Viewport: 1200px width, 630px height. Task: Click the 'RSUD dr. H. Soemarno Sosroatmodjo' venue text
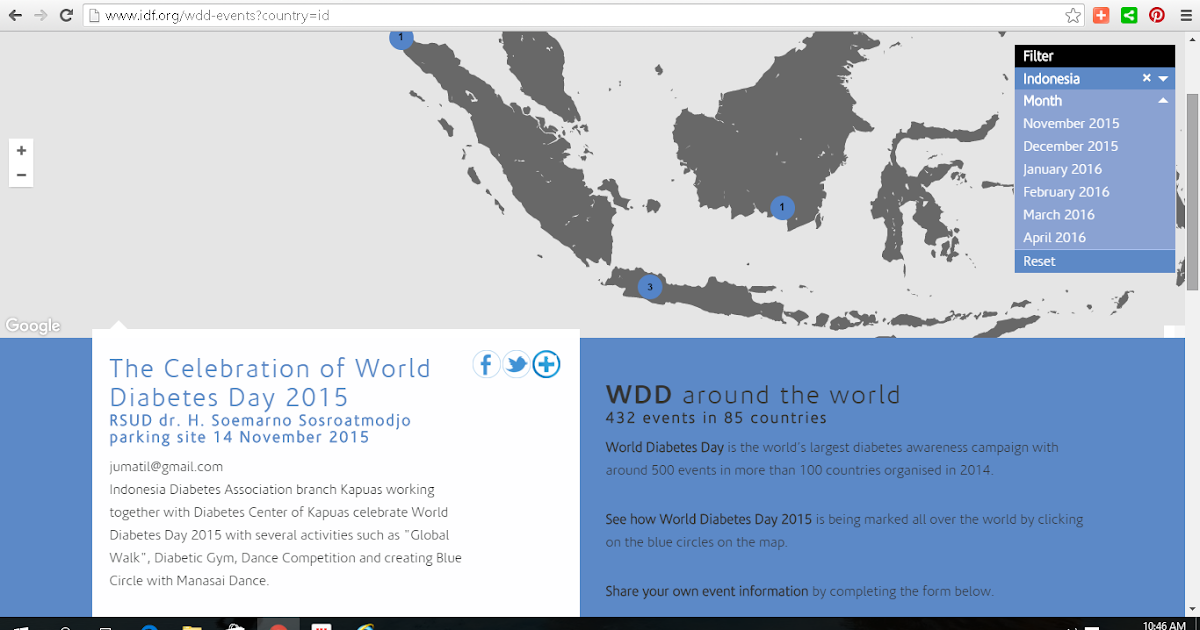pos(260,421)
